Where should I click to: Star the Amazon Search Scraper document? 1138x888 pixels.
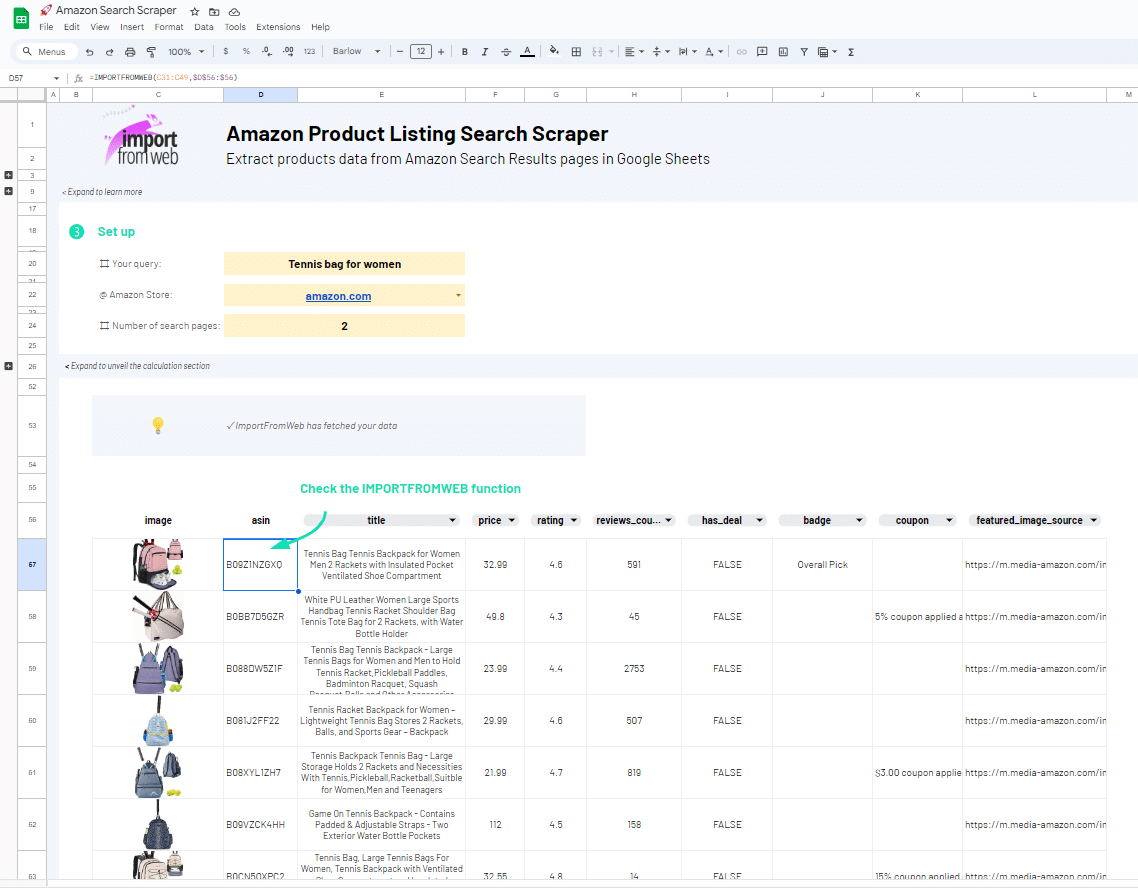point(195,11)
